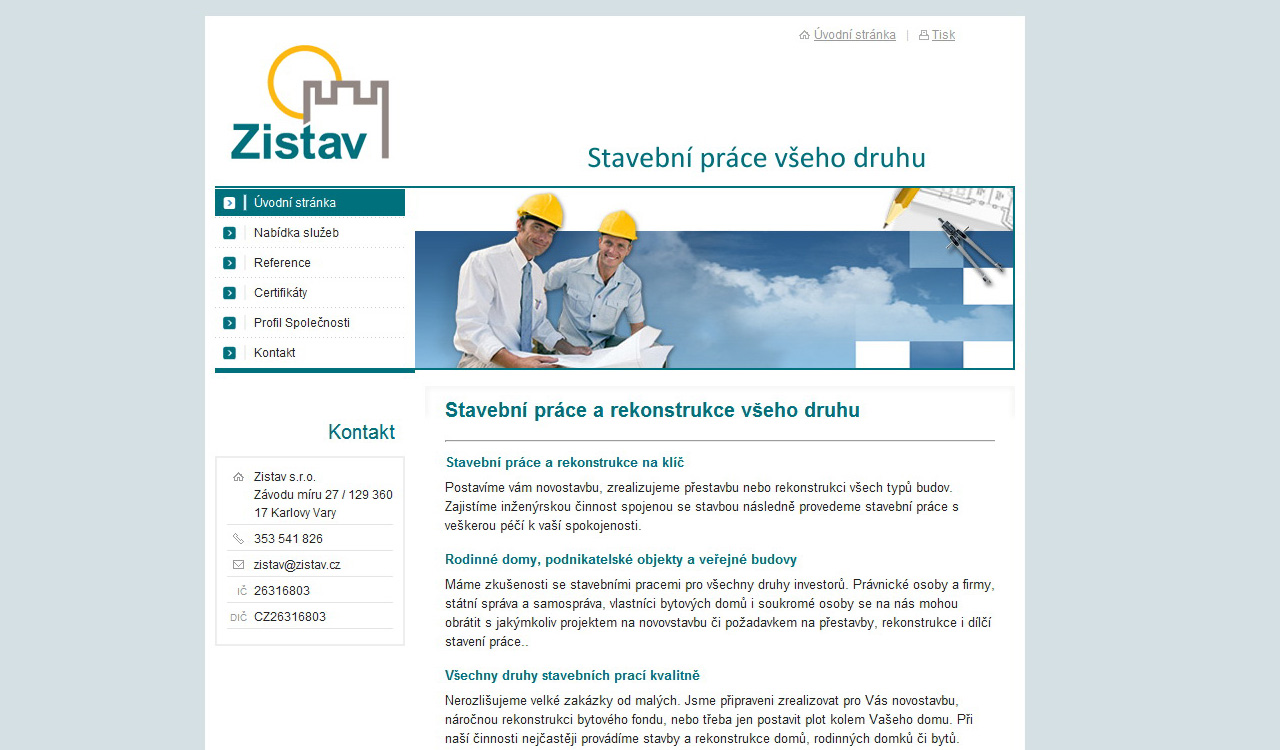Click the Tisk print link
This screenshot has height=750, width=1280.
click(943, 35)
